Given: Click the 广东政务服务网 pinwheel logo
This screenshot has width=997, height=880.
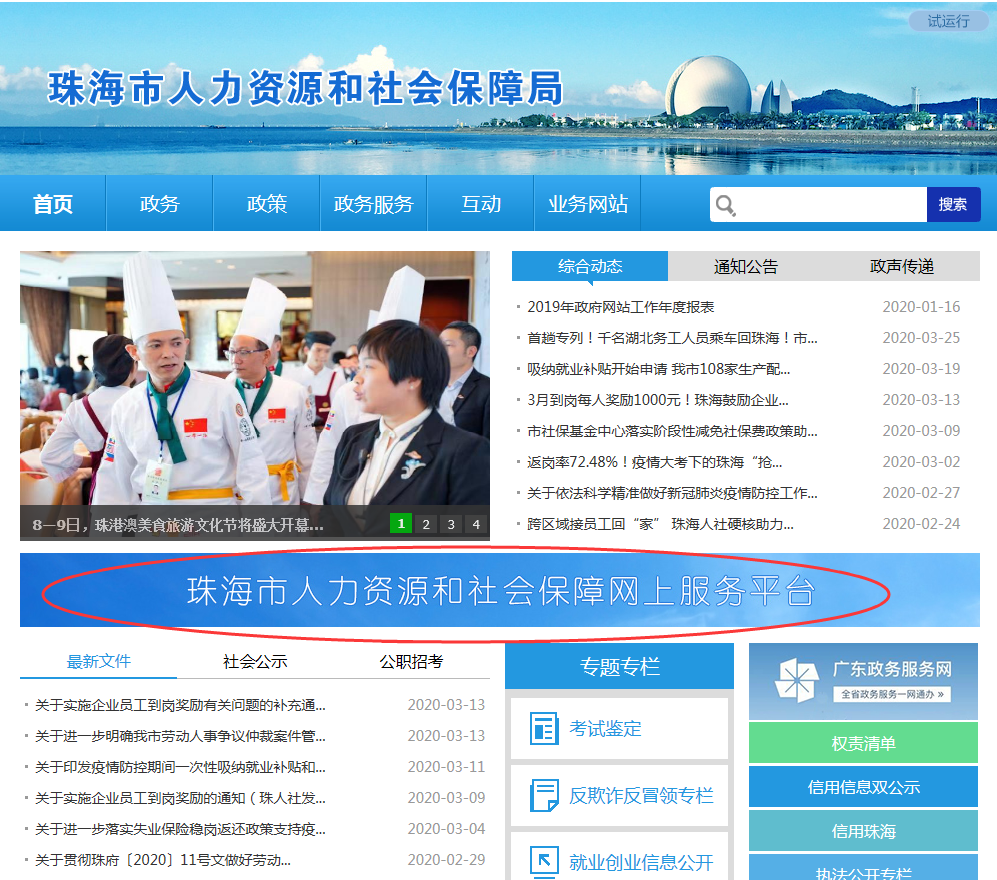Looking at the screenshot, I should (797, 681).
